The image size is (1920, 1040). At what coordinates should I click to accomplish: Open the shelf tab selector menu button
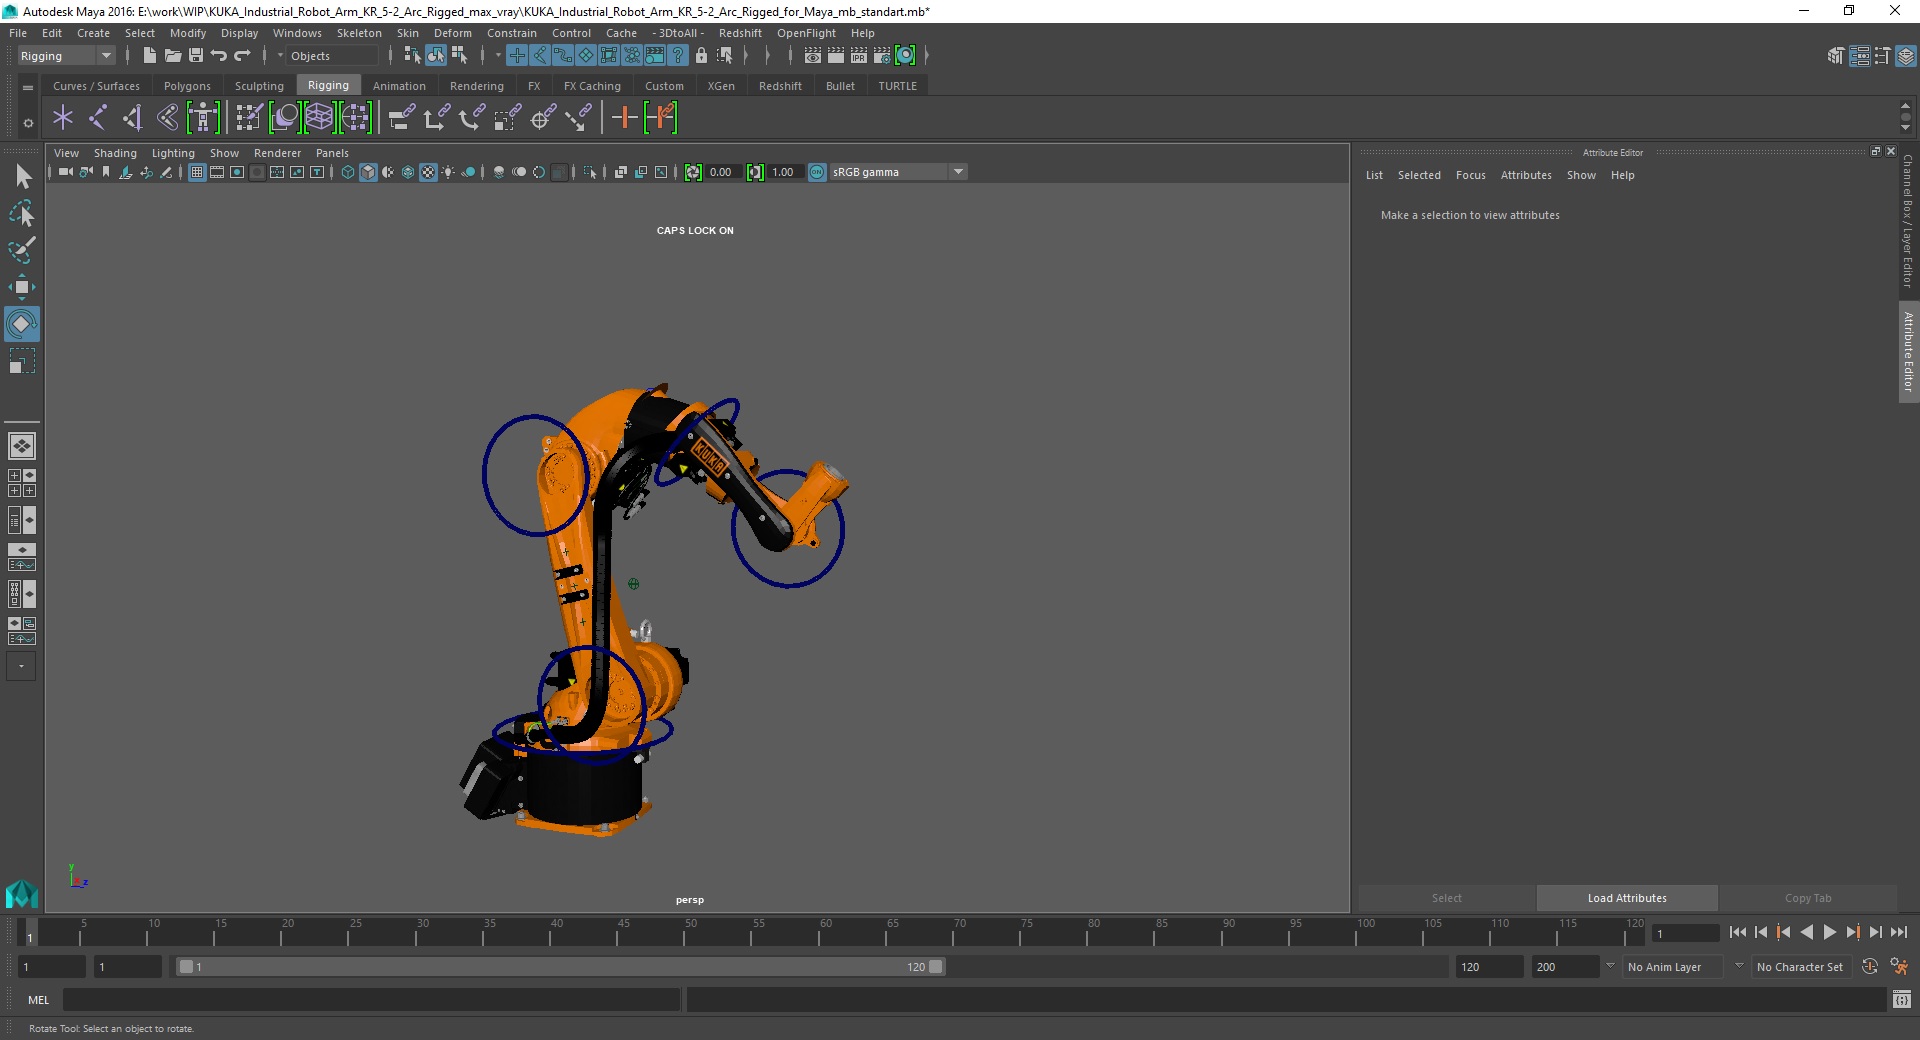[x=28, y=87]
